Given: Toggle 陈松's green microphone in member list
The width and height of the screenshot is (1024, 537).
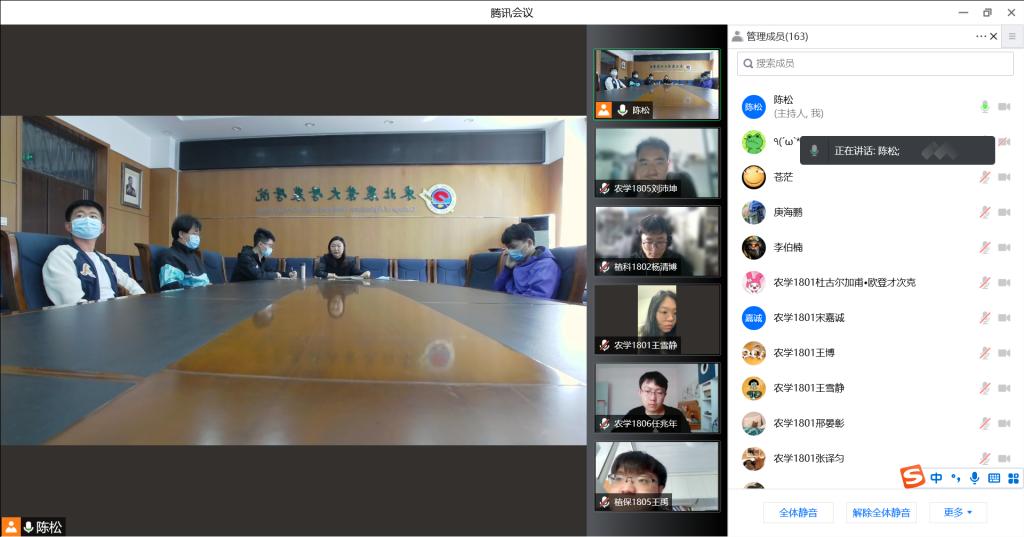Looking at the screenshot, I should tap(984, 107).
